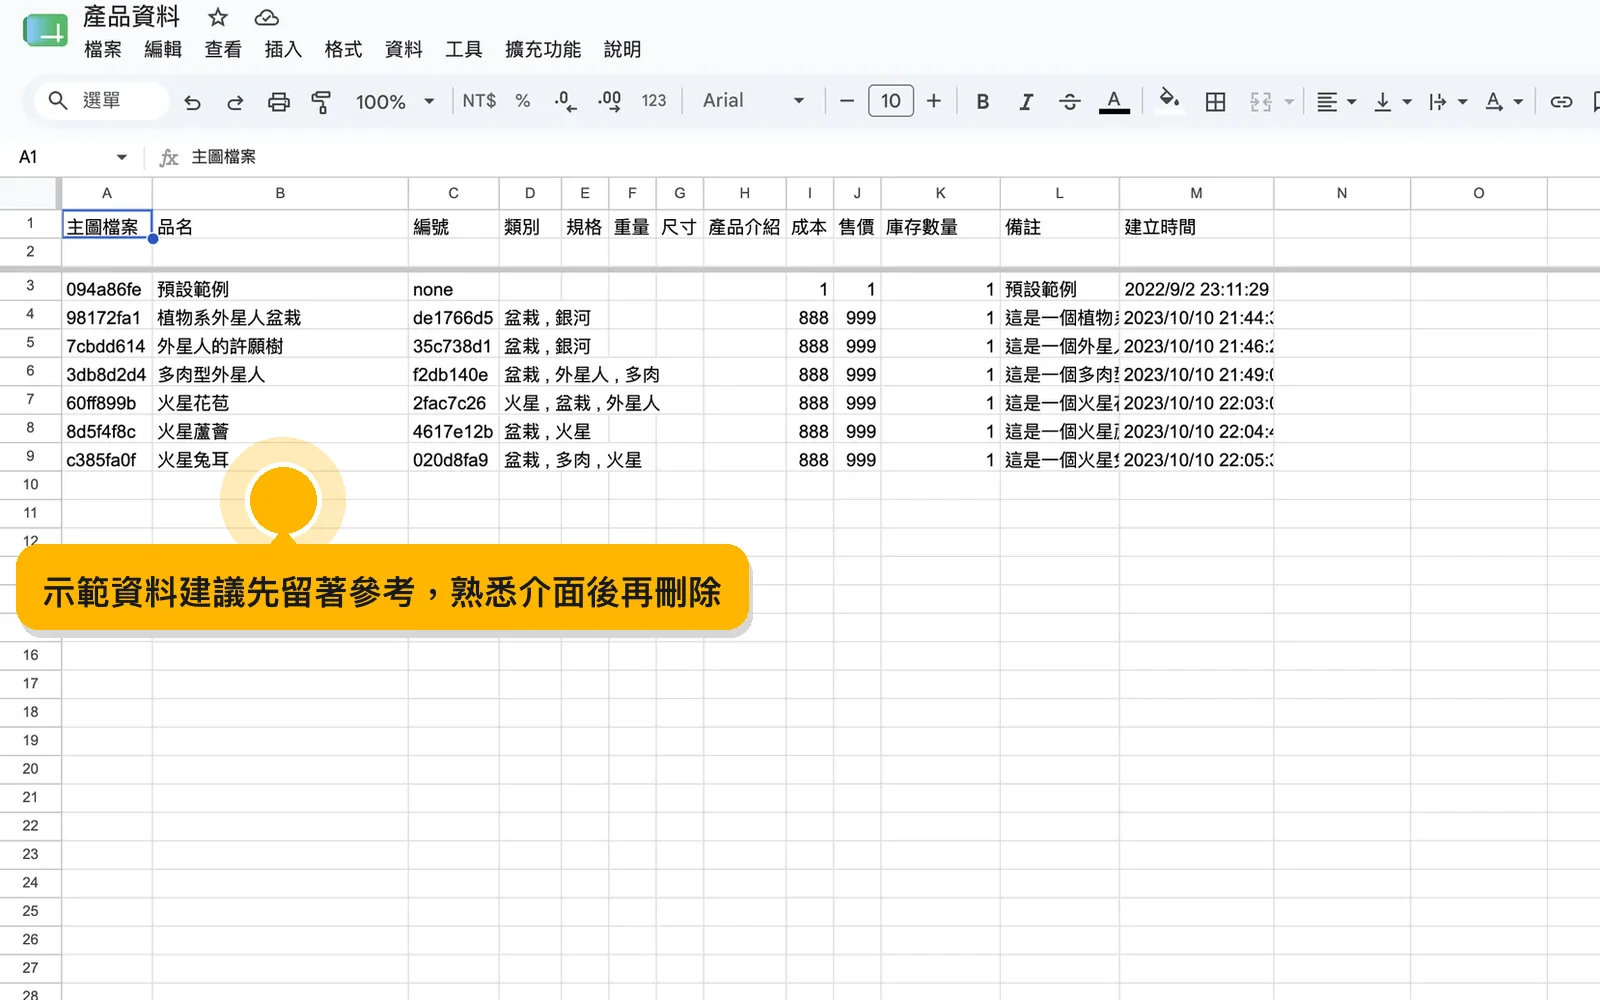Select column B header
Image resolution: width=1600 pixels, height=1000 pixels.
[x=280, y=193]
